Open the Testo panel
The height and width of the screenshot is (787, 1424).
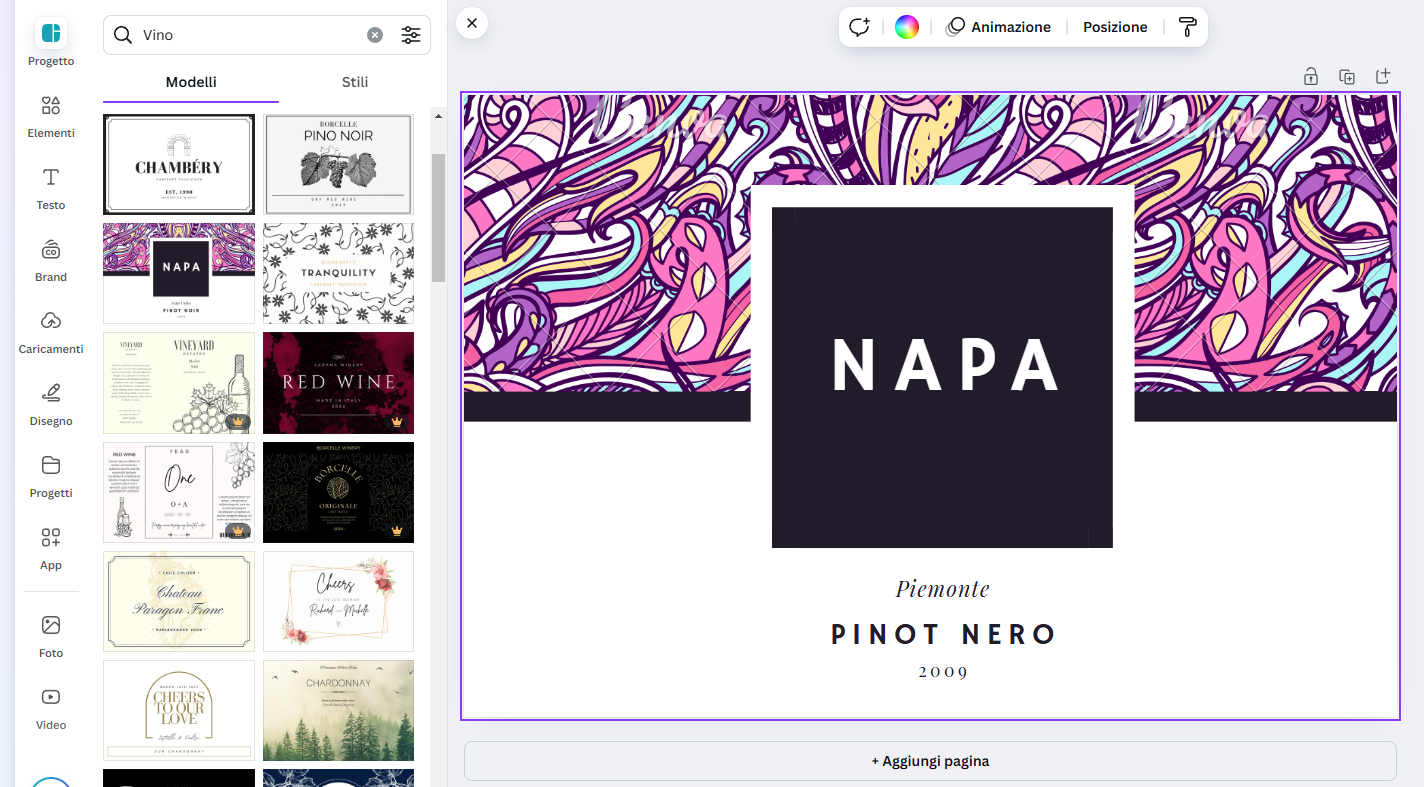[51, 188]
